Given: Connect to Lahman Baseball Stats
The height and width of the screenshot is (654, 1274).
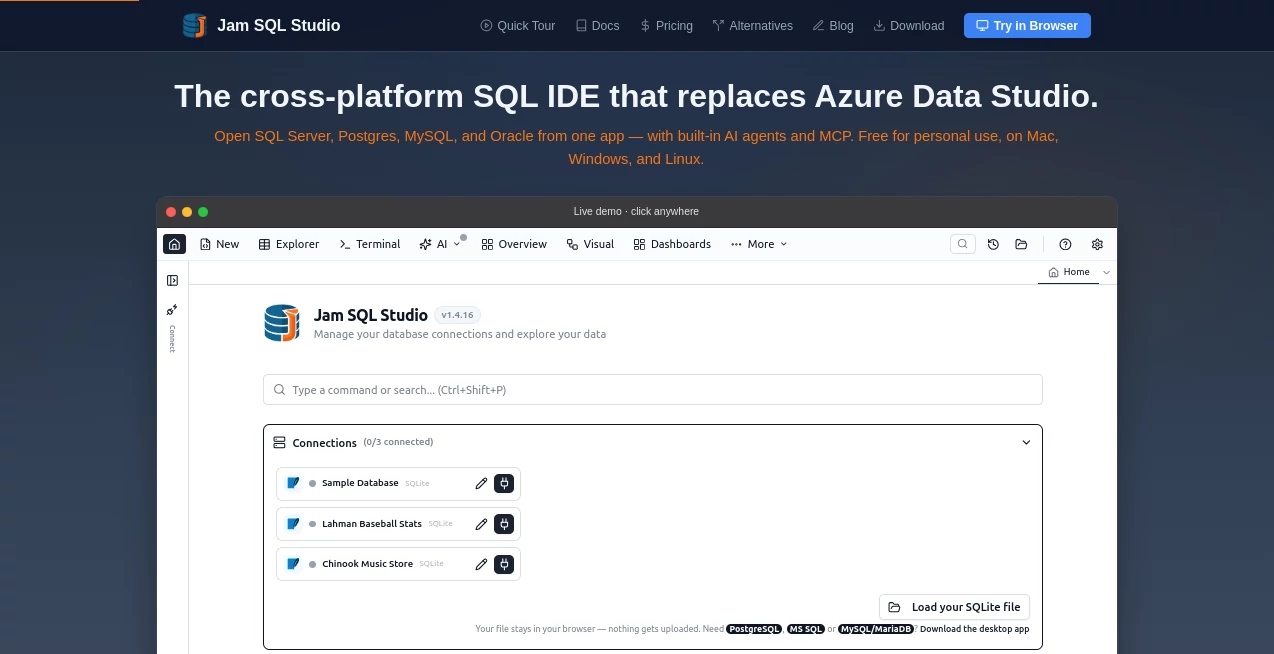Looking at the screenshot, I should 504,524.
